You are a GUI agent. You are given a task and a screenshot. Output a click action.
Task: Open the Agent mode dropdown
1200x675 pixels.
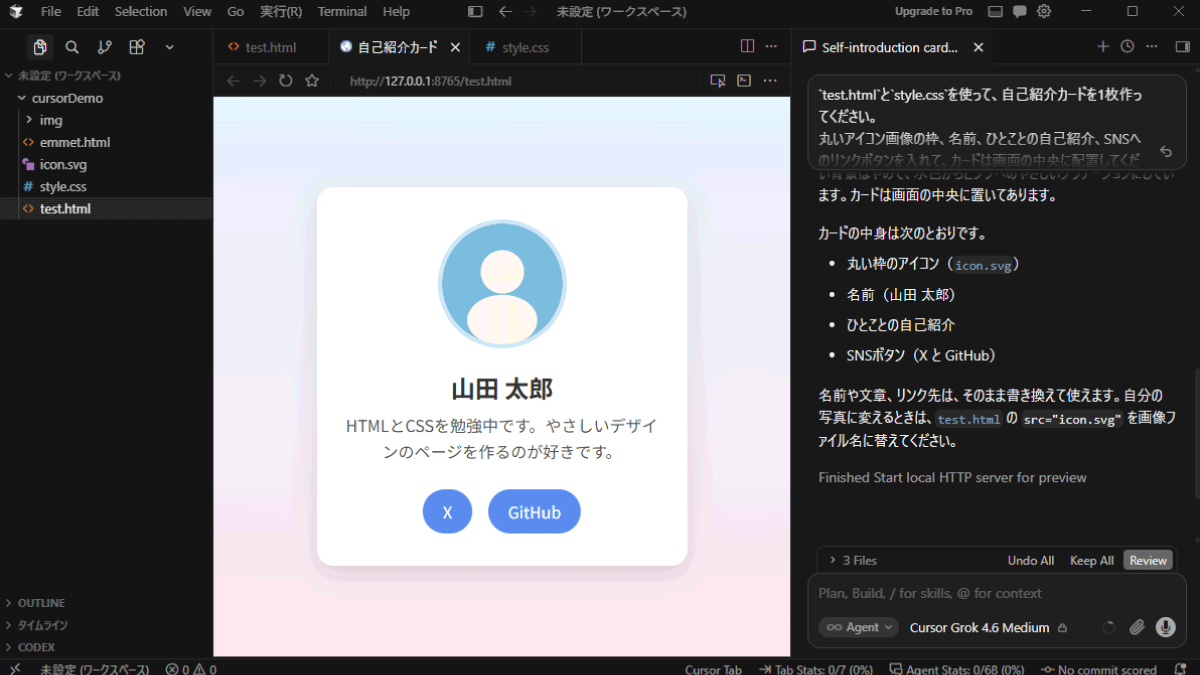(859, 627)
